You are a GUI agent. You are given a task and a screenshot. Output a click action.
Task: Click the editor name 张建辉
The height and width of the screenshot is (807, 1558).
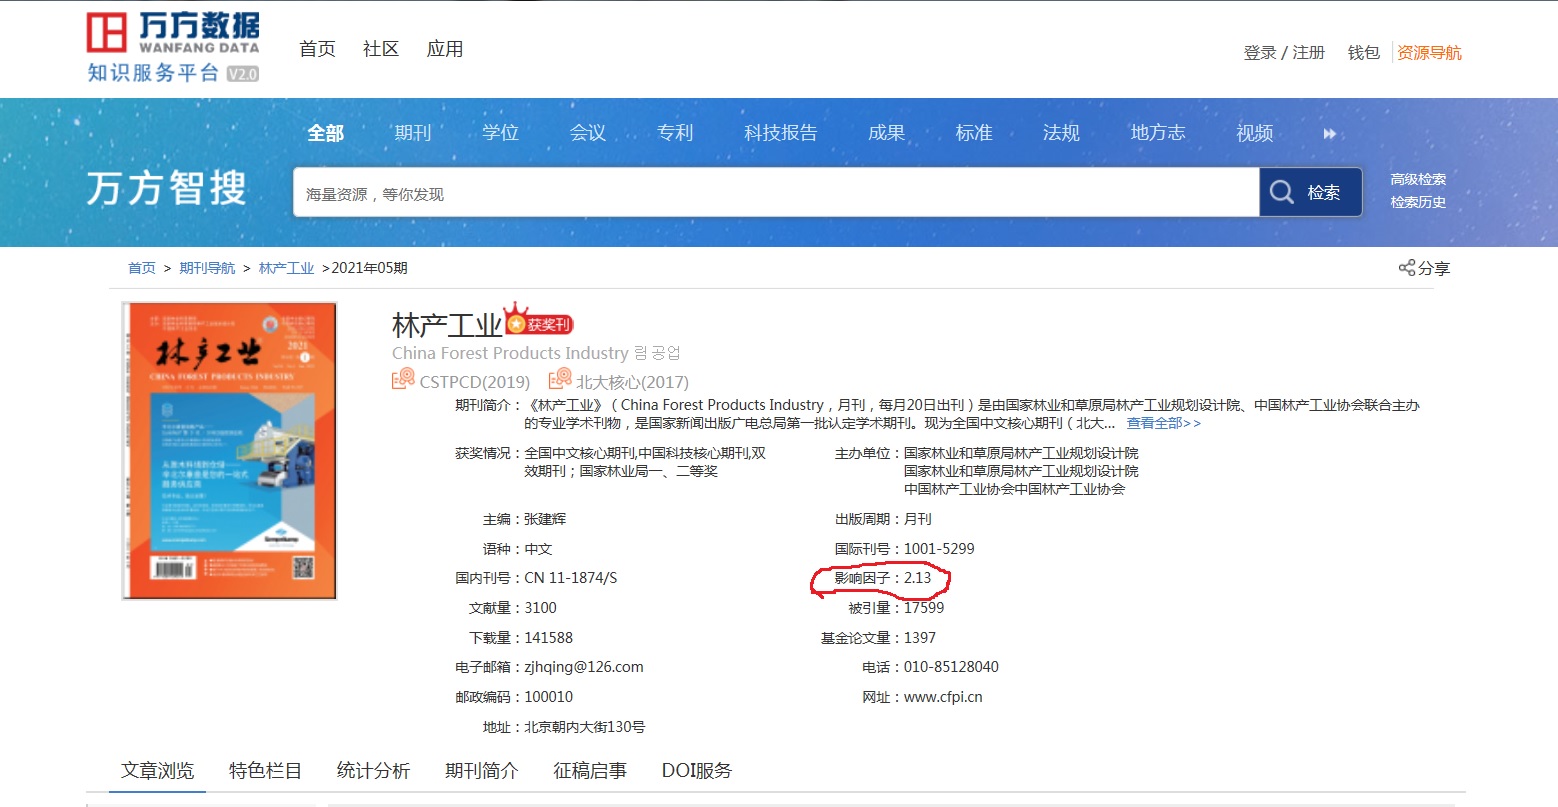point(545,519)
